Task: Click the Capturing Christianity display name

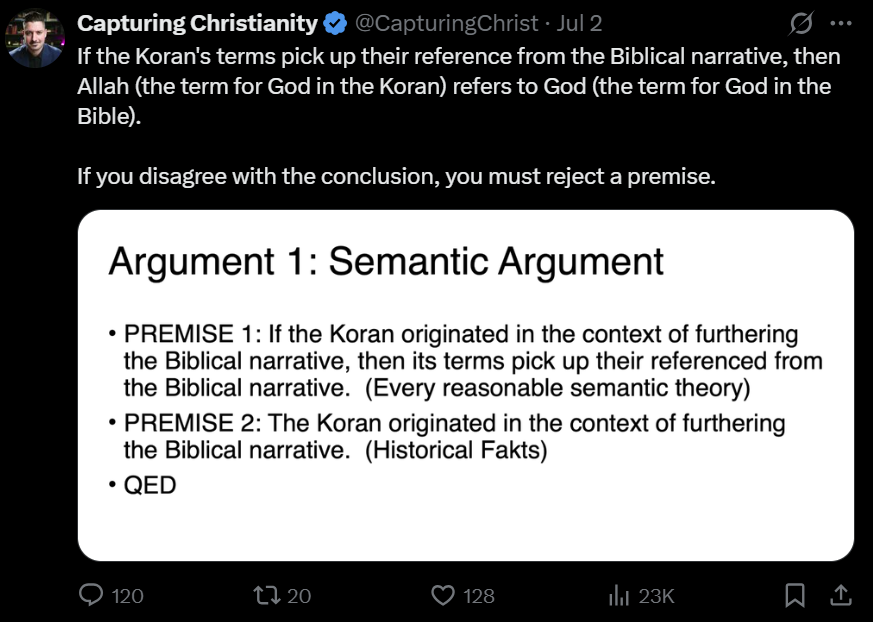Action: (x=197, y=23)
